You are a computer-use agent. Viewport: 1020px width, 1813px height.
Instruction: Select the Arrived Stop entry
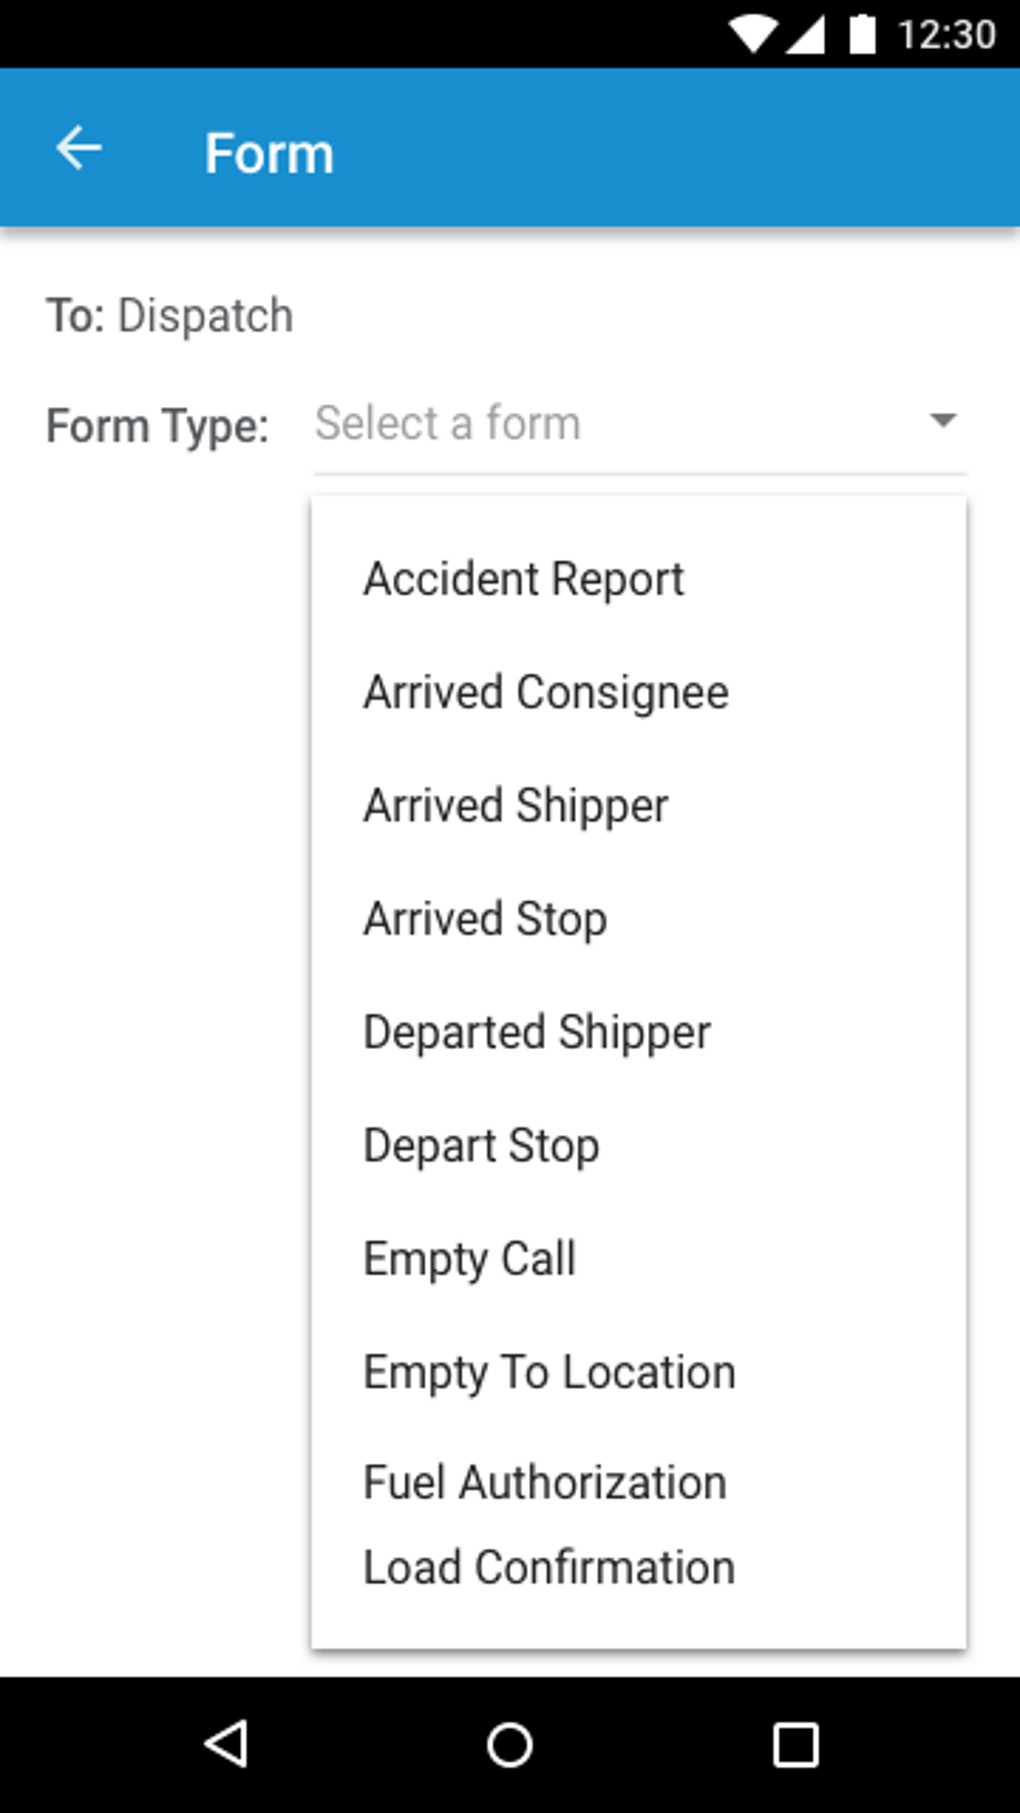485,919
